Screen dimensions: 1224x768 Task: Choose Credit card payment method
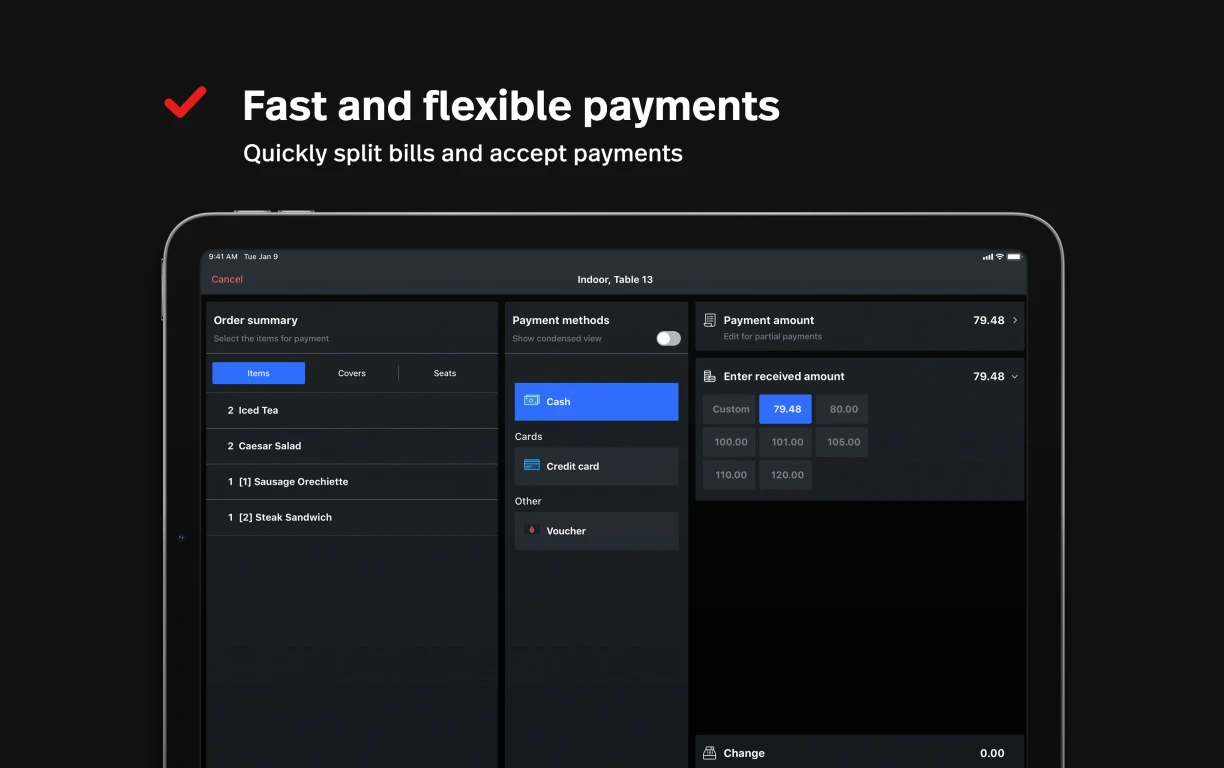tap(596, 466)
